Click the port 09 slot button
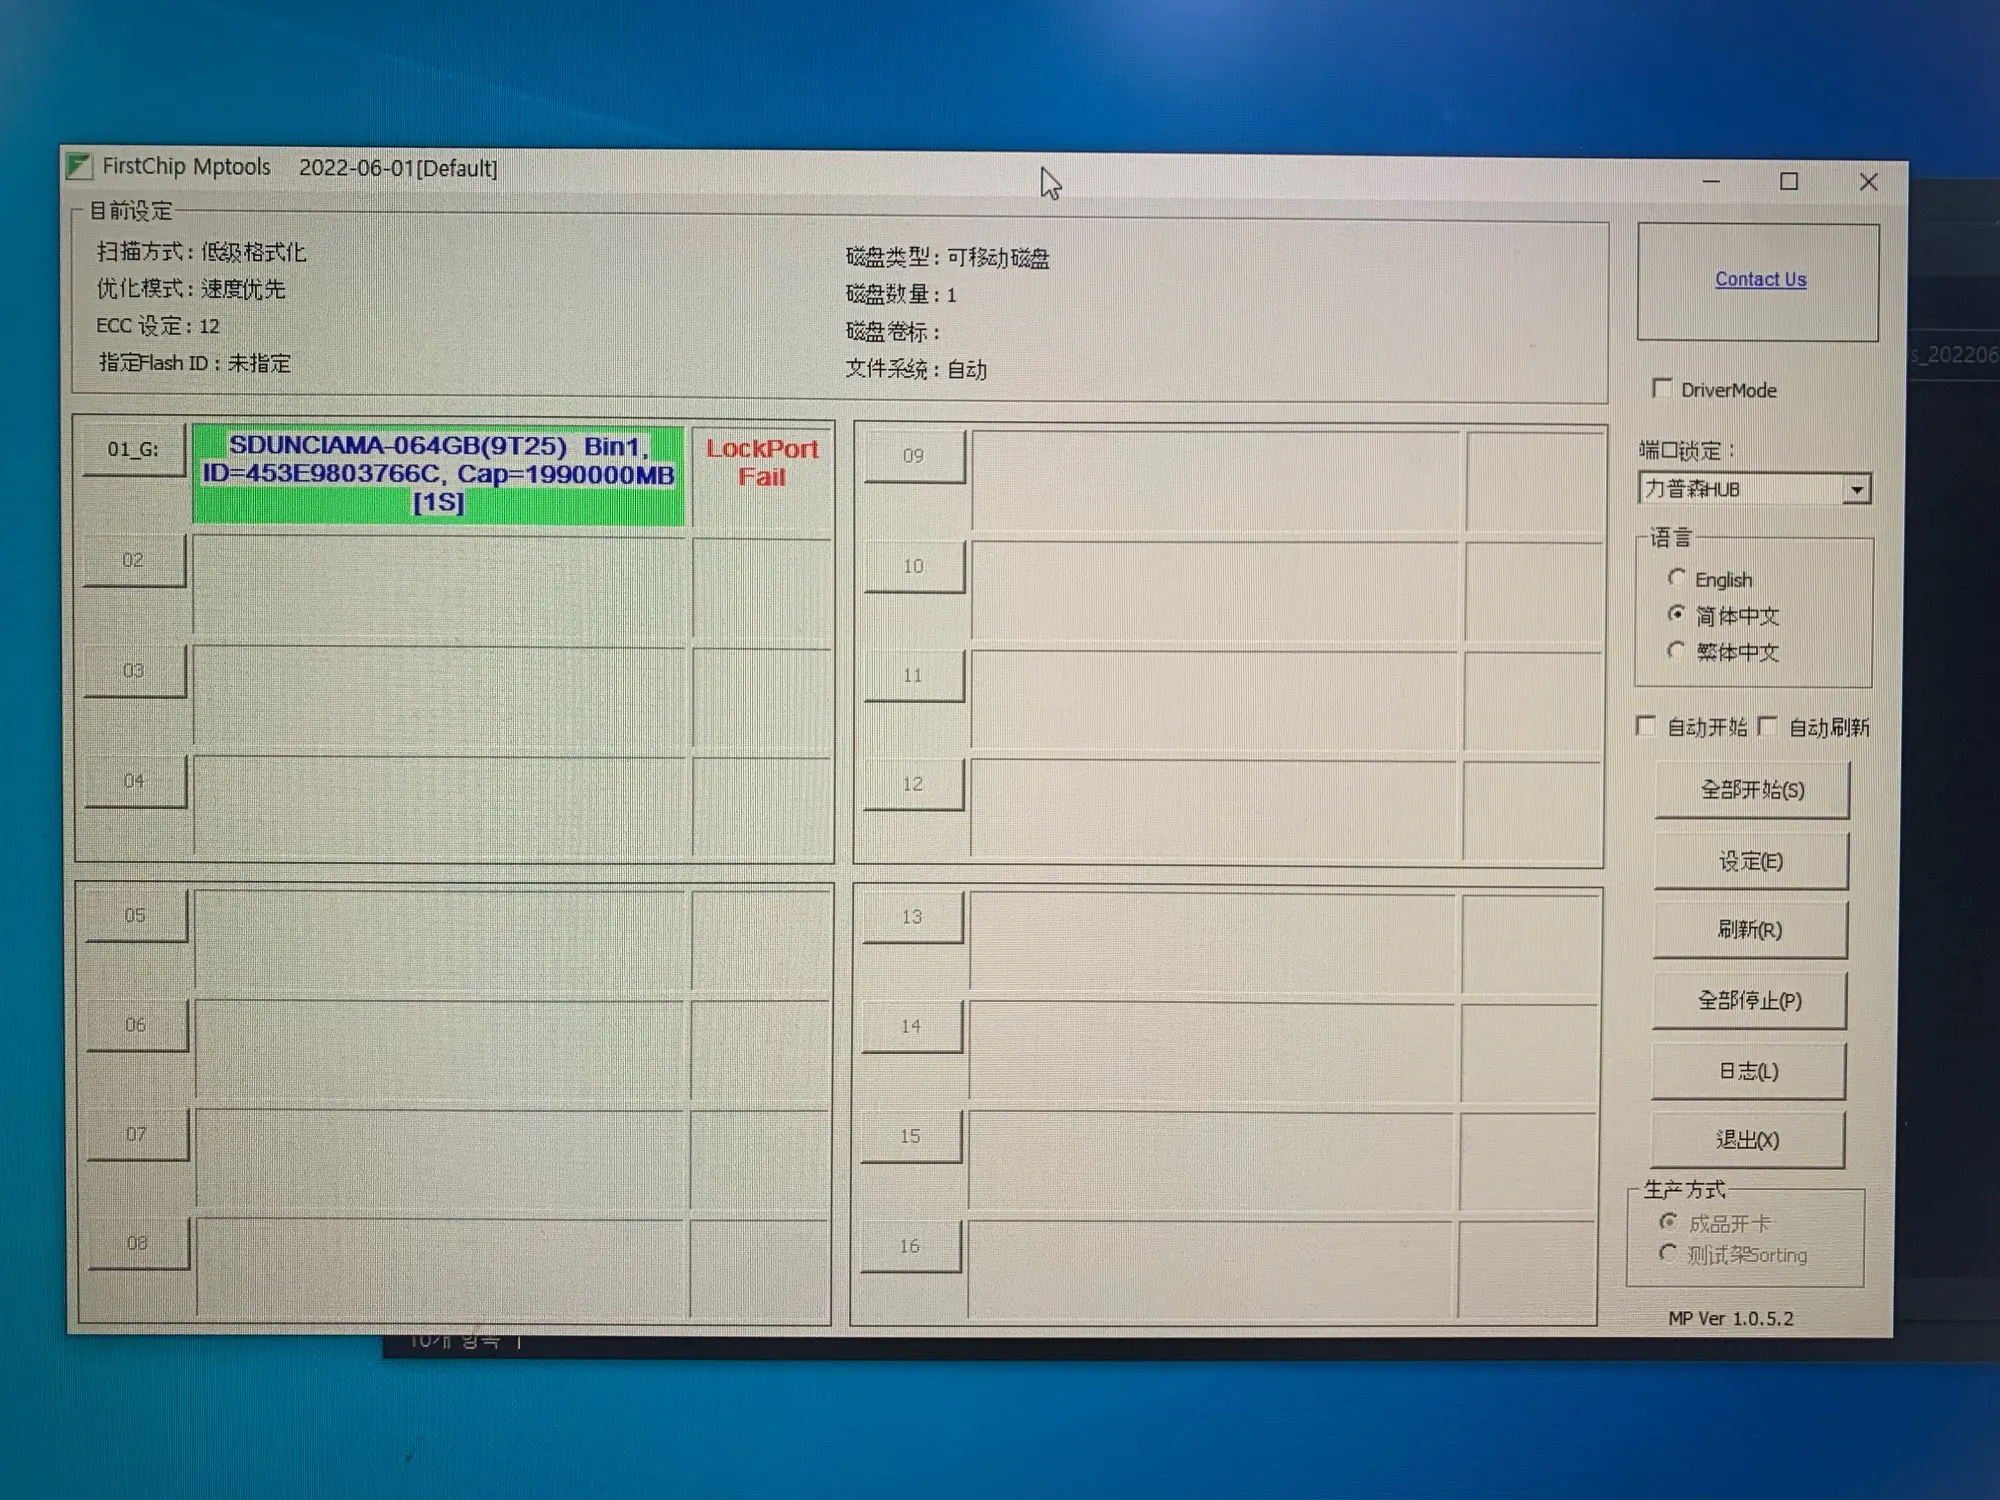 [914, 456]
